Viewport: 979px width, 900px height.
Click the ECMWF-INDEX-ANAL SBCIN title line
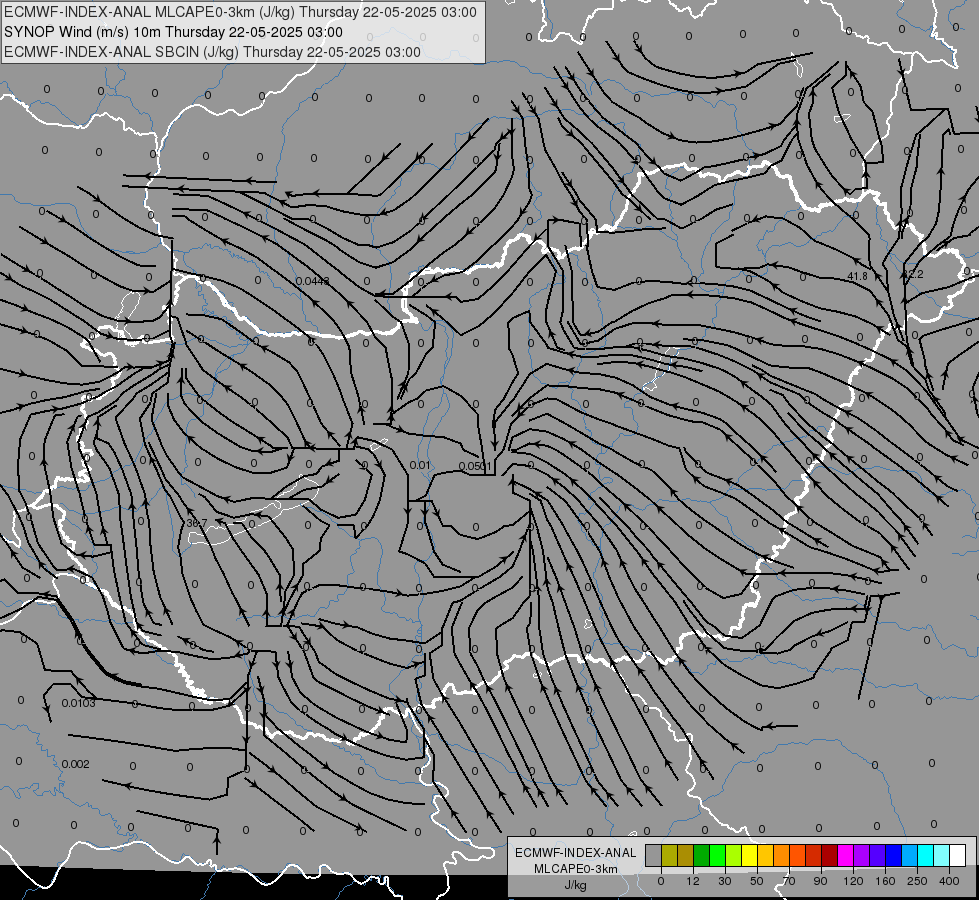[x=212, y=52]
